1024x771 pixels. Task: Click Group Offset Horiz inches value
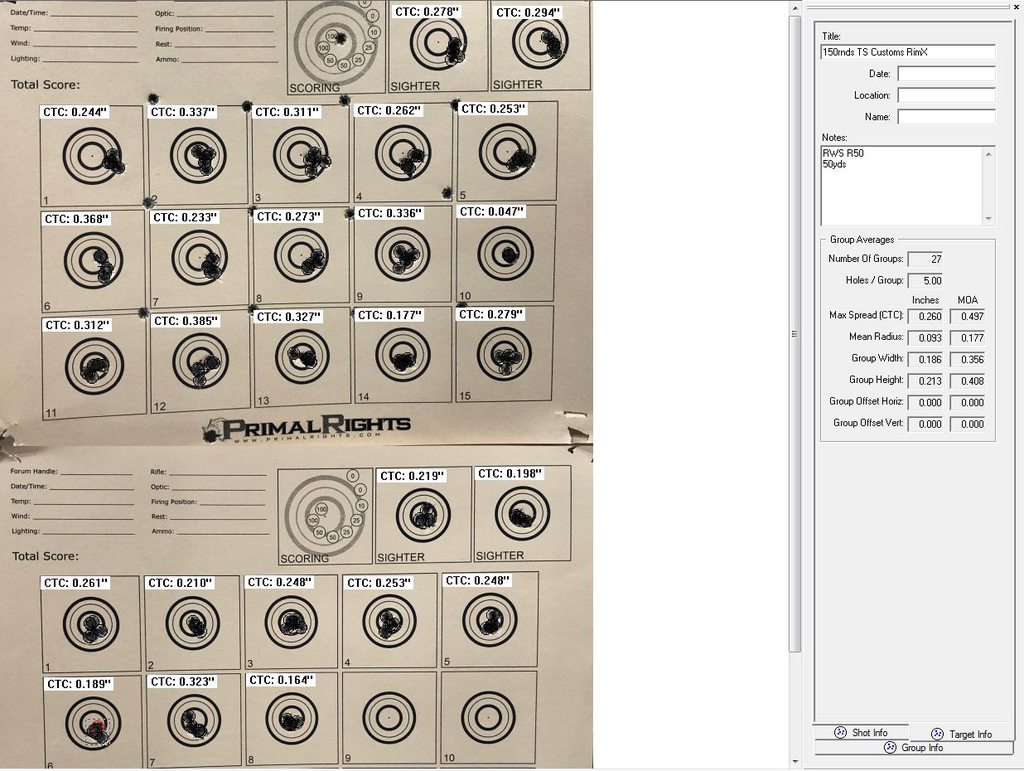point(925,403)
